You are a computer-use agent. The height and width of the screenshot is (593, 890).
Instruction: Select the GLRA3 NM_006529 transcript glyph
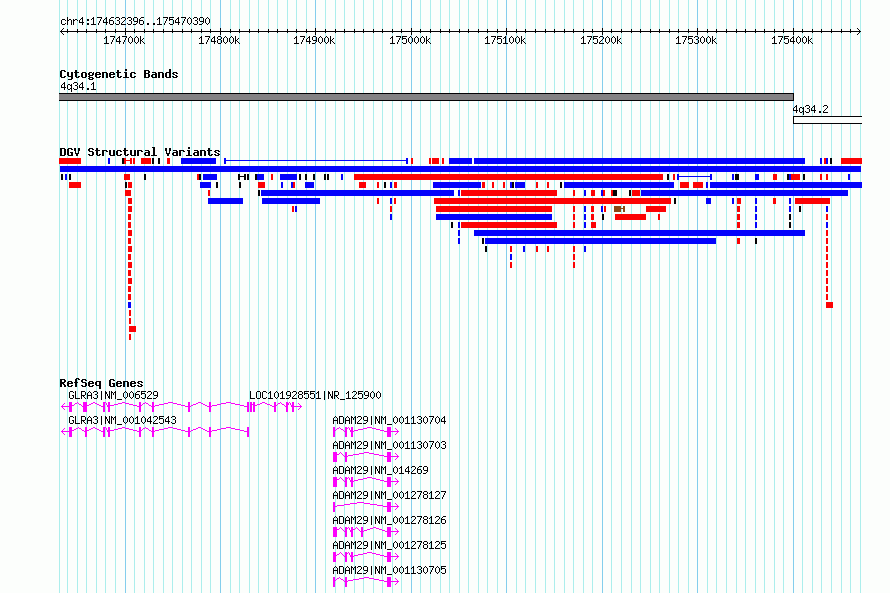(x=155, y=406)
